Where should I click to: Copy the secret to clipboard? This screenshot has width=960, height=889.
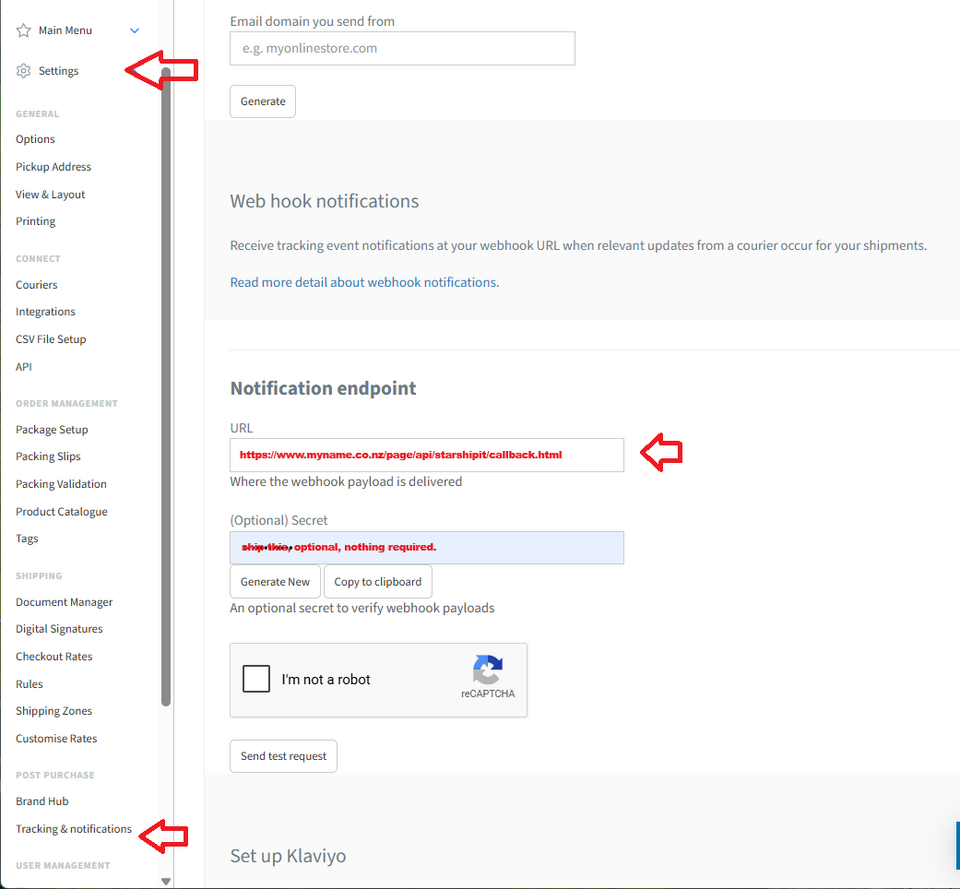tap(378, 582)
